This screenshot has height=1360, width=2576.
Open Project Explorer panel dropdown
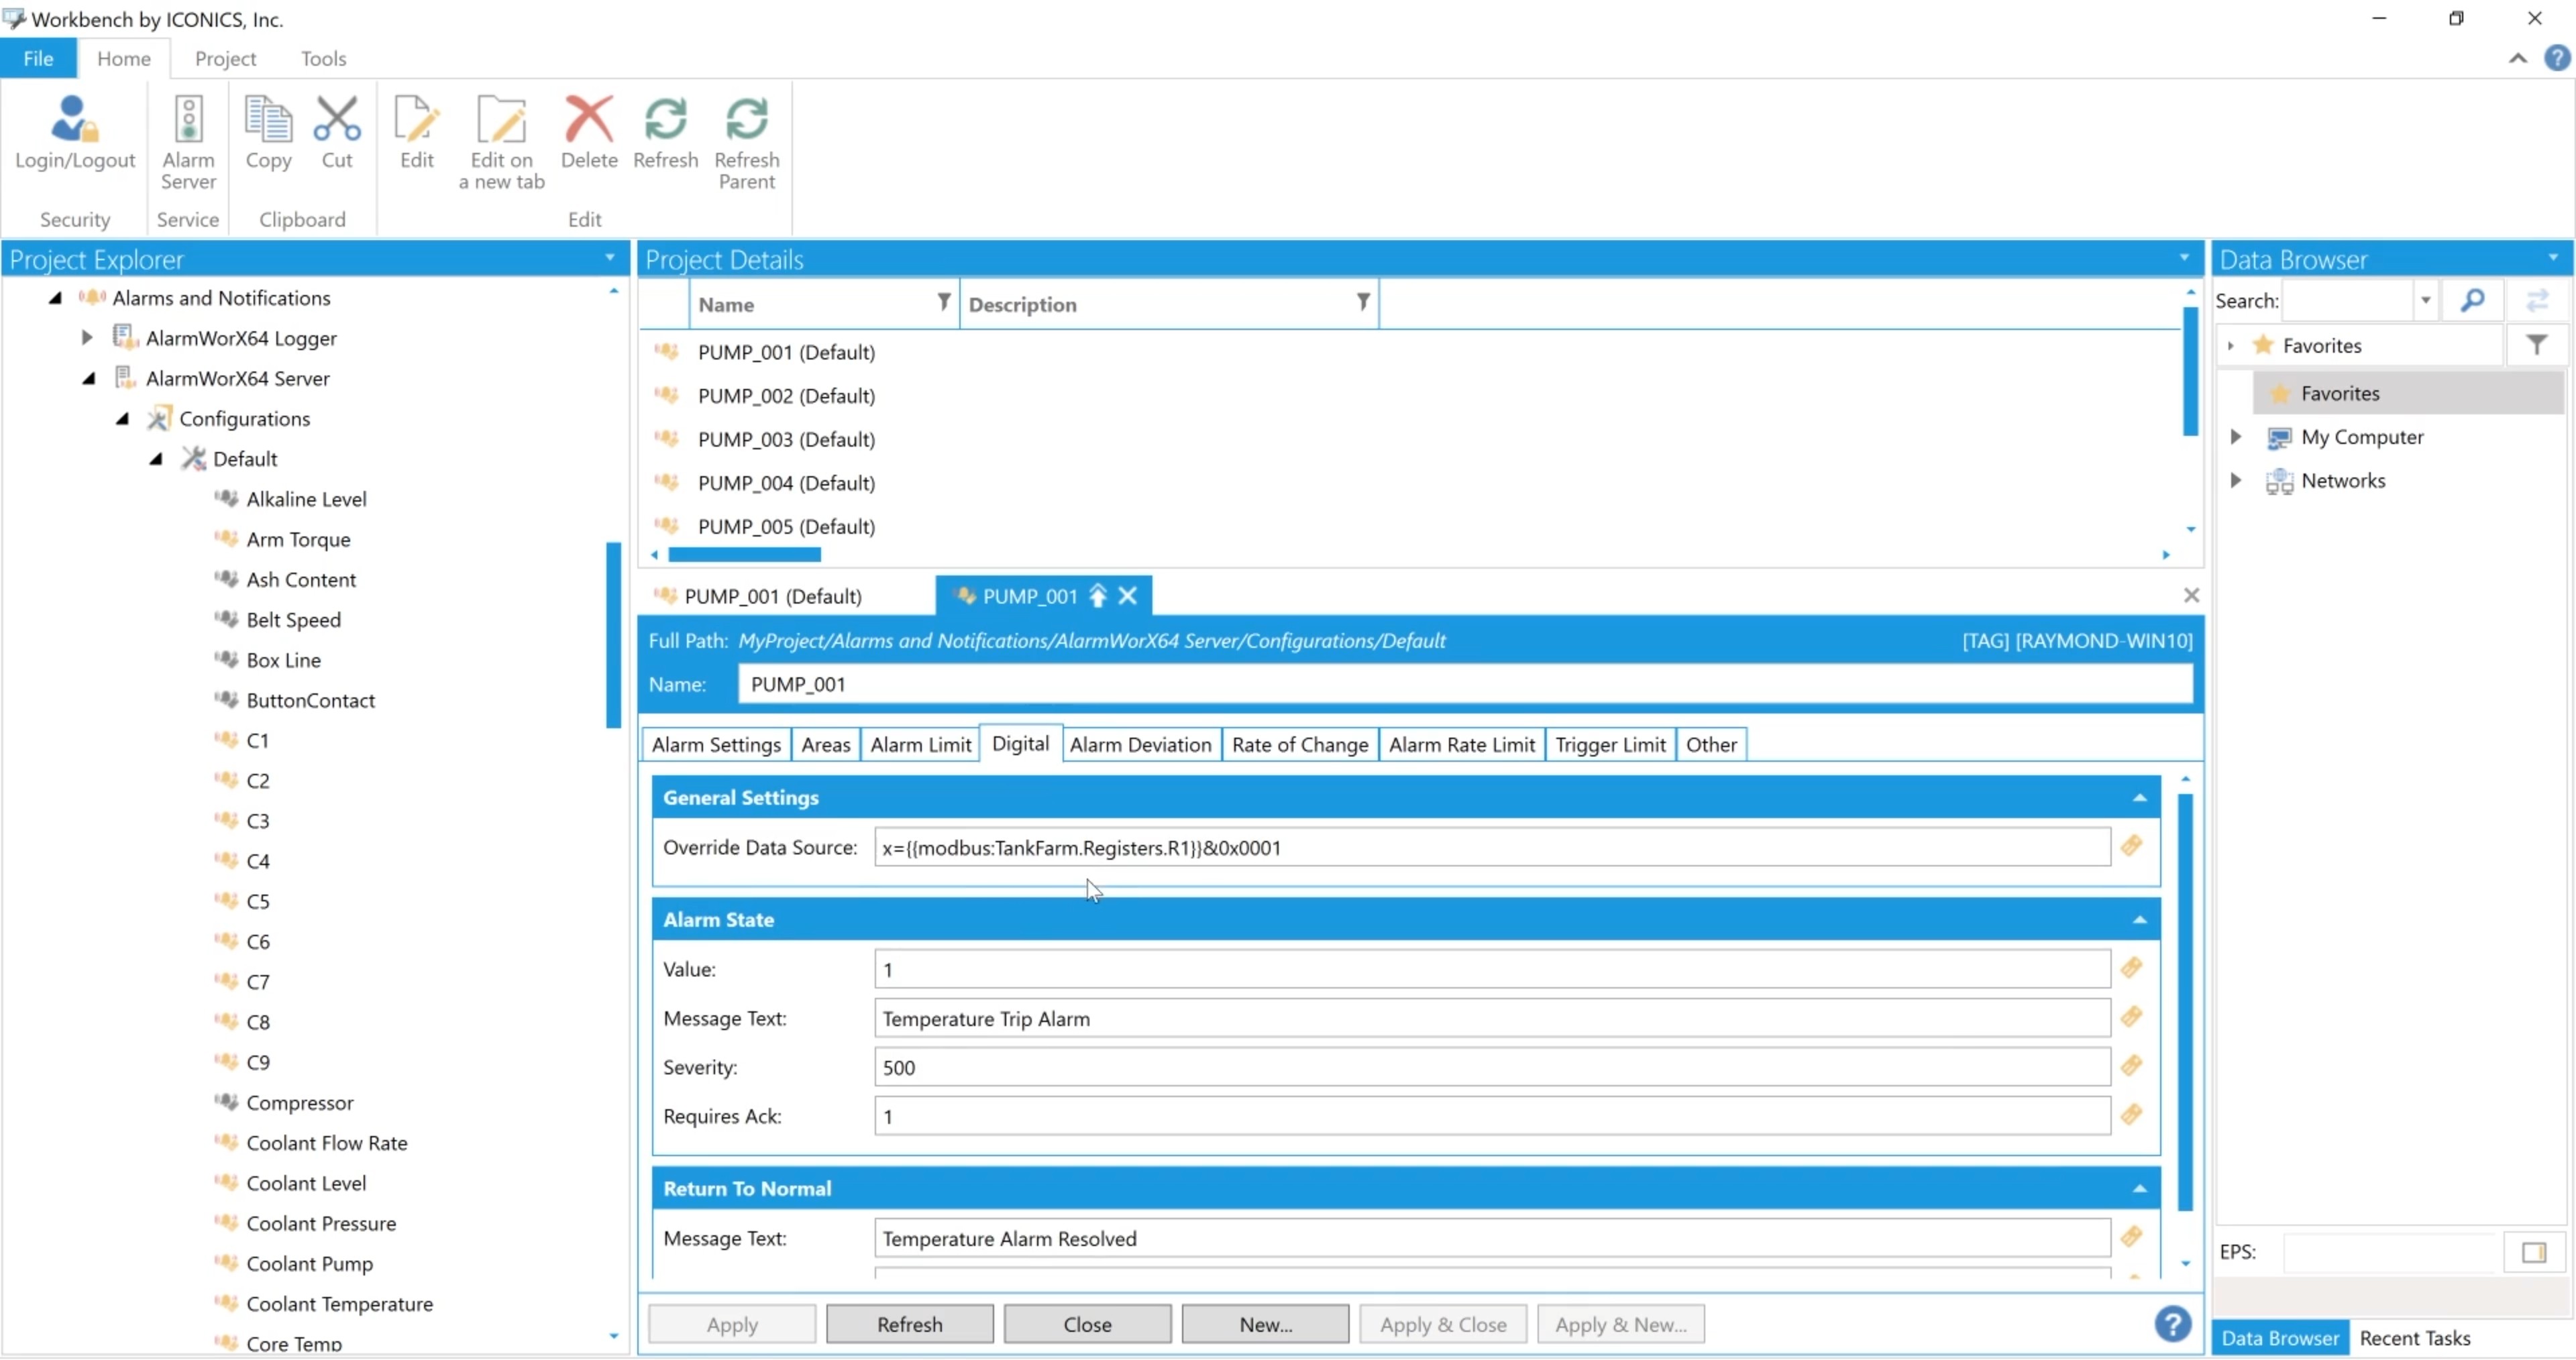pos(609,258)
